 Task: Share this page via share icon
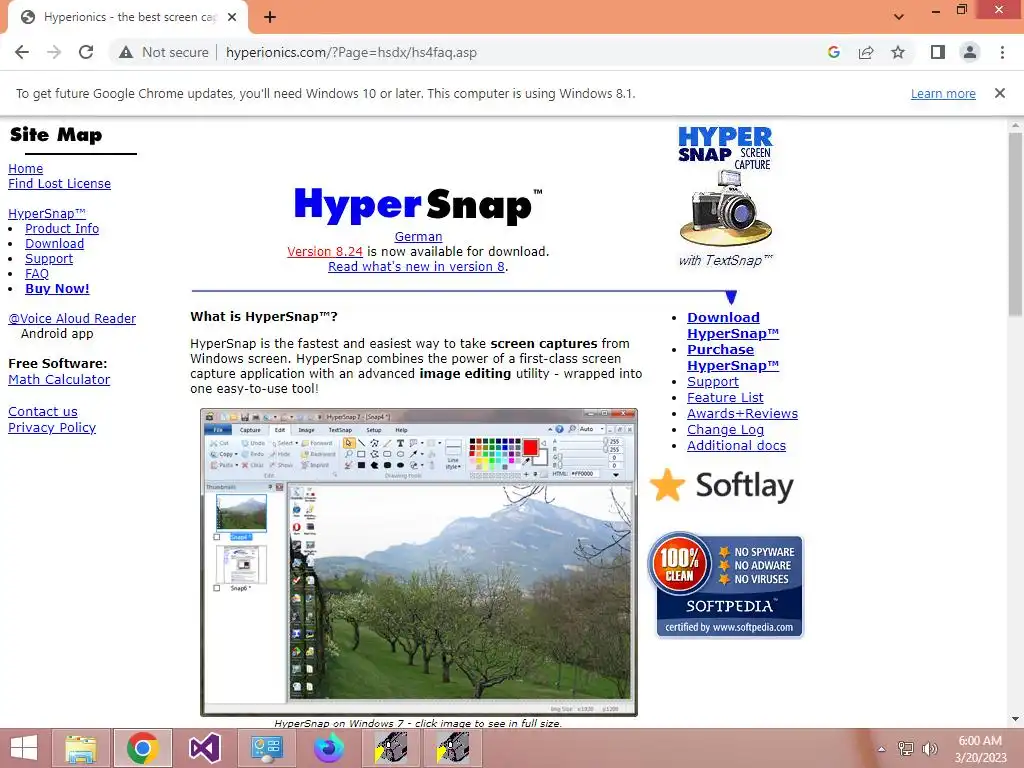tap(866, 52)
